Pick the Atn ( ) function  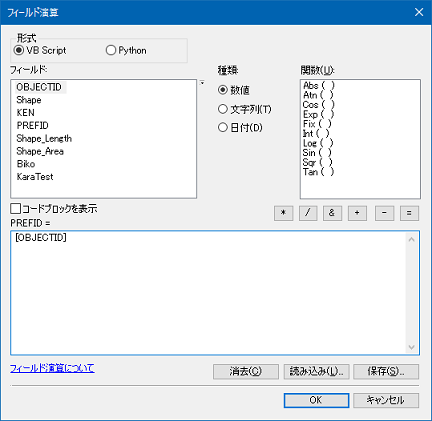pos(318,95)
